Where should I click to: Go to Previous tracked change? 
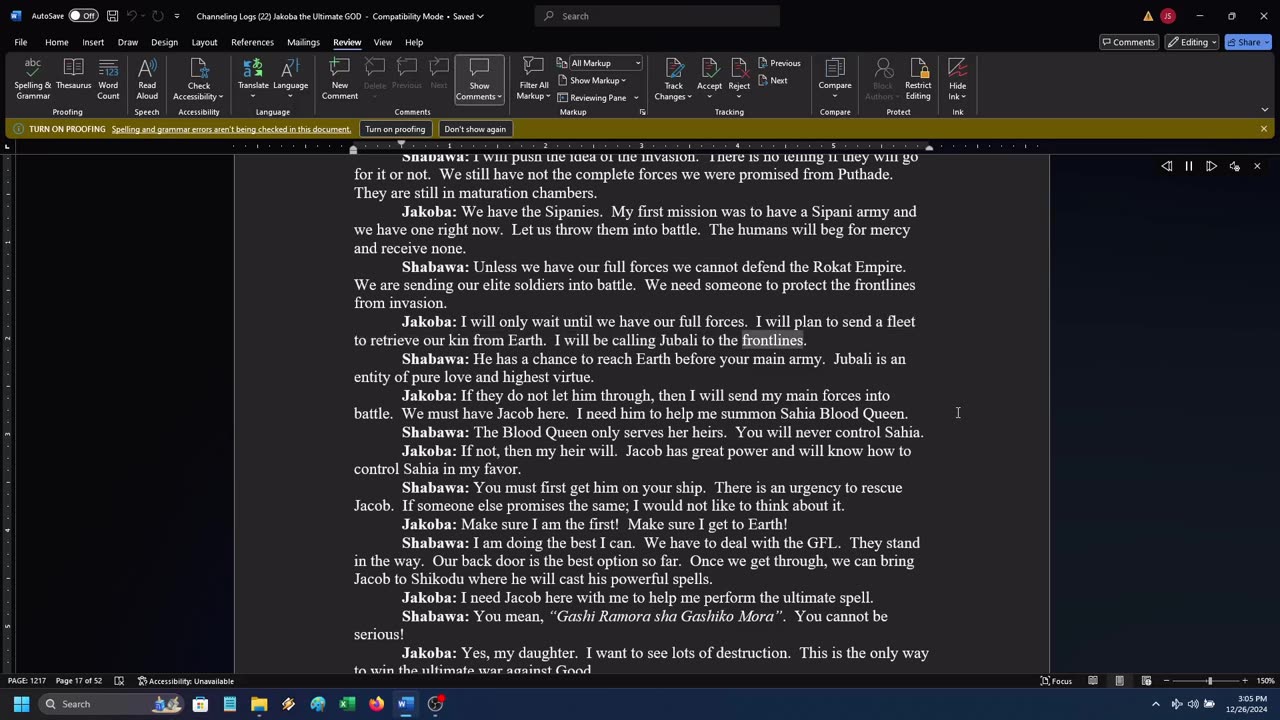pos(779,63)
